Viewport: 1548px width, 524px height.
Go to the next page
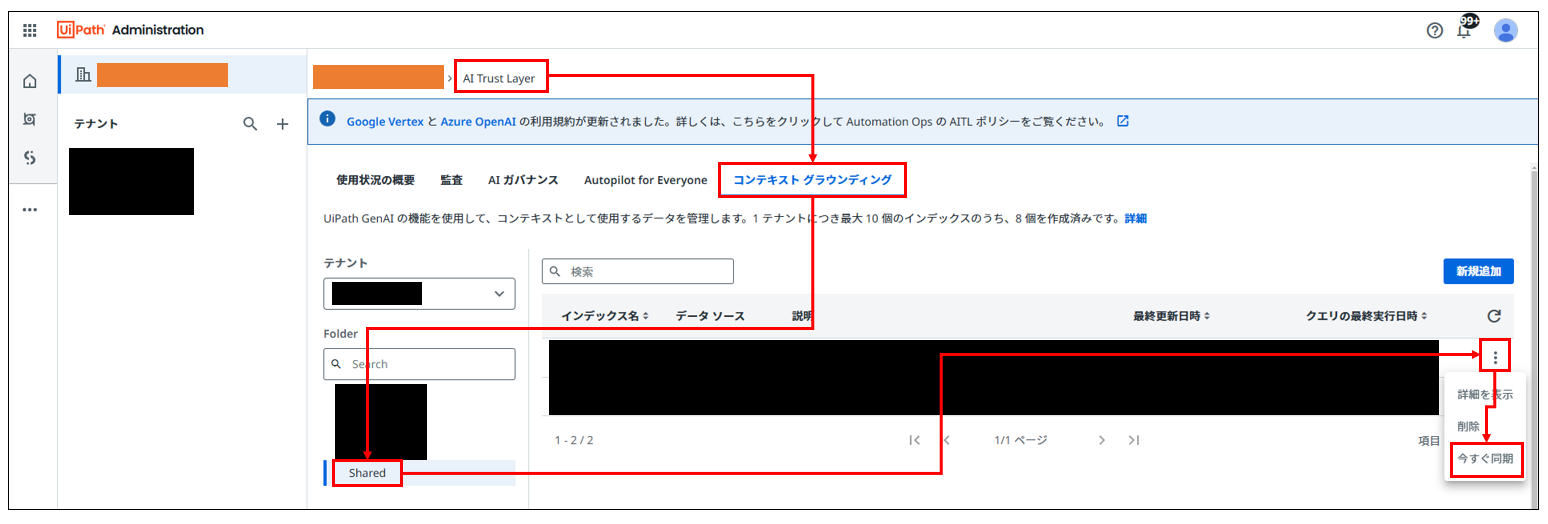[1101, 440]
